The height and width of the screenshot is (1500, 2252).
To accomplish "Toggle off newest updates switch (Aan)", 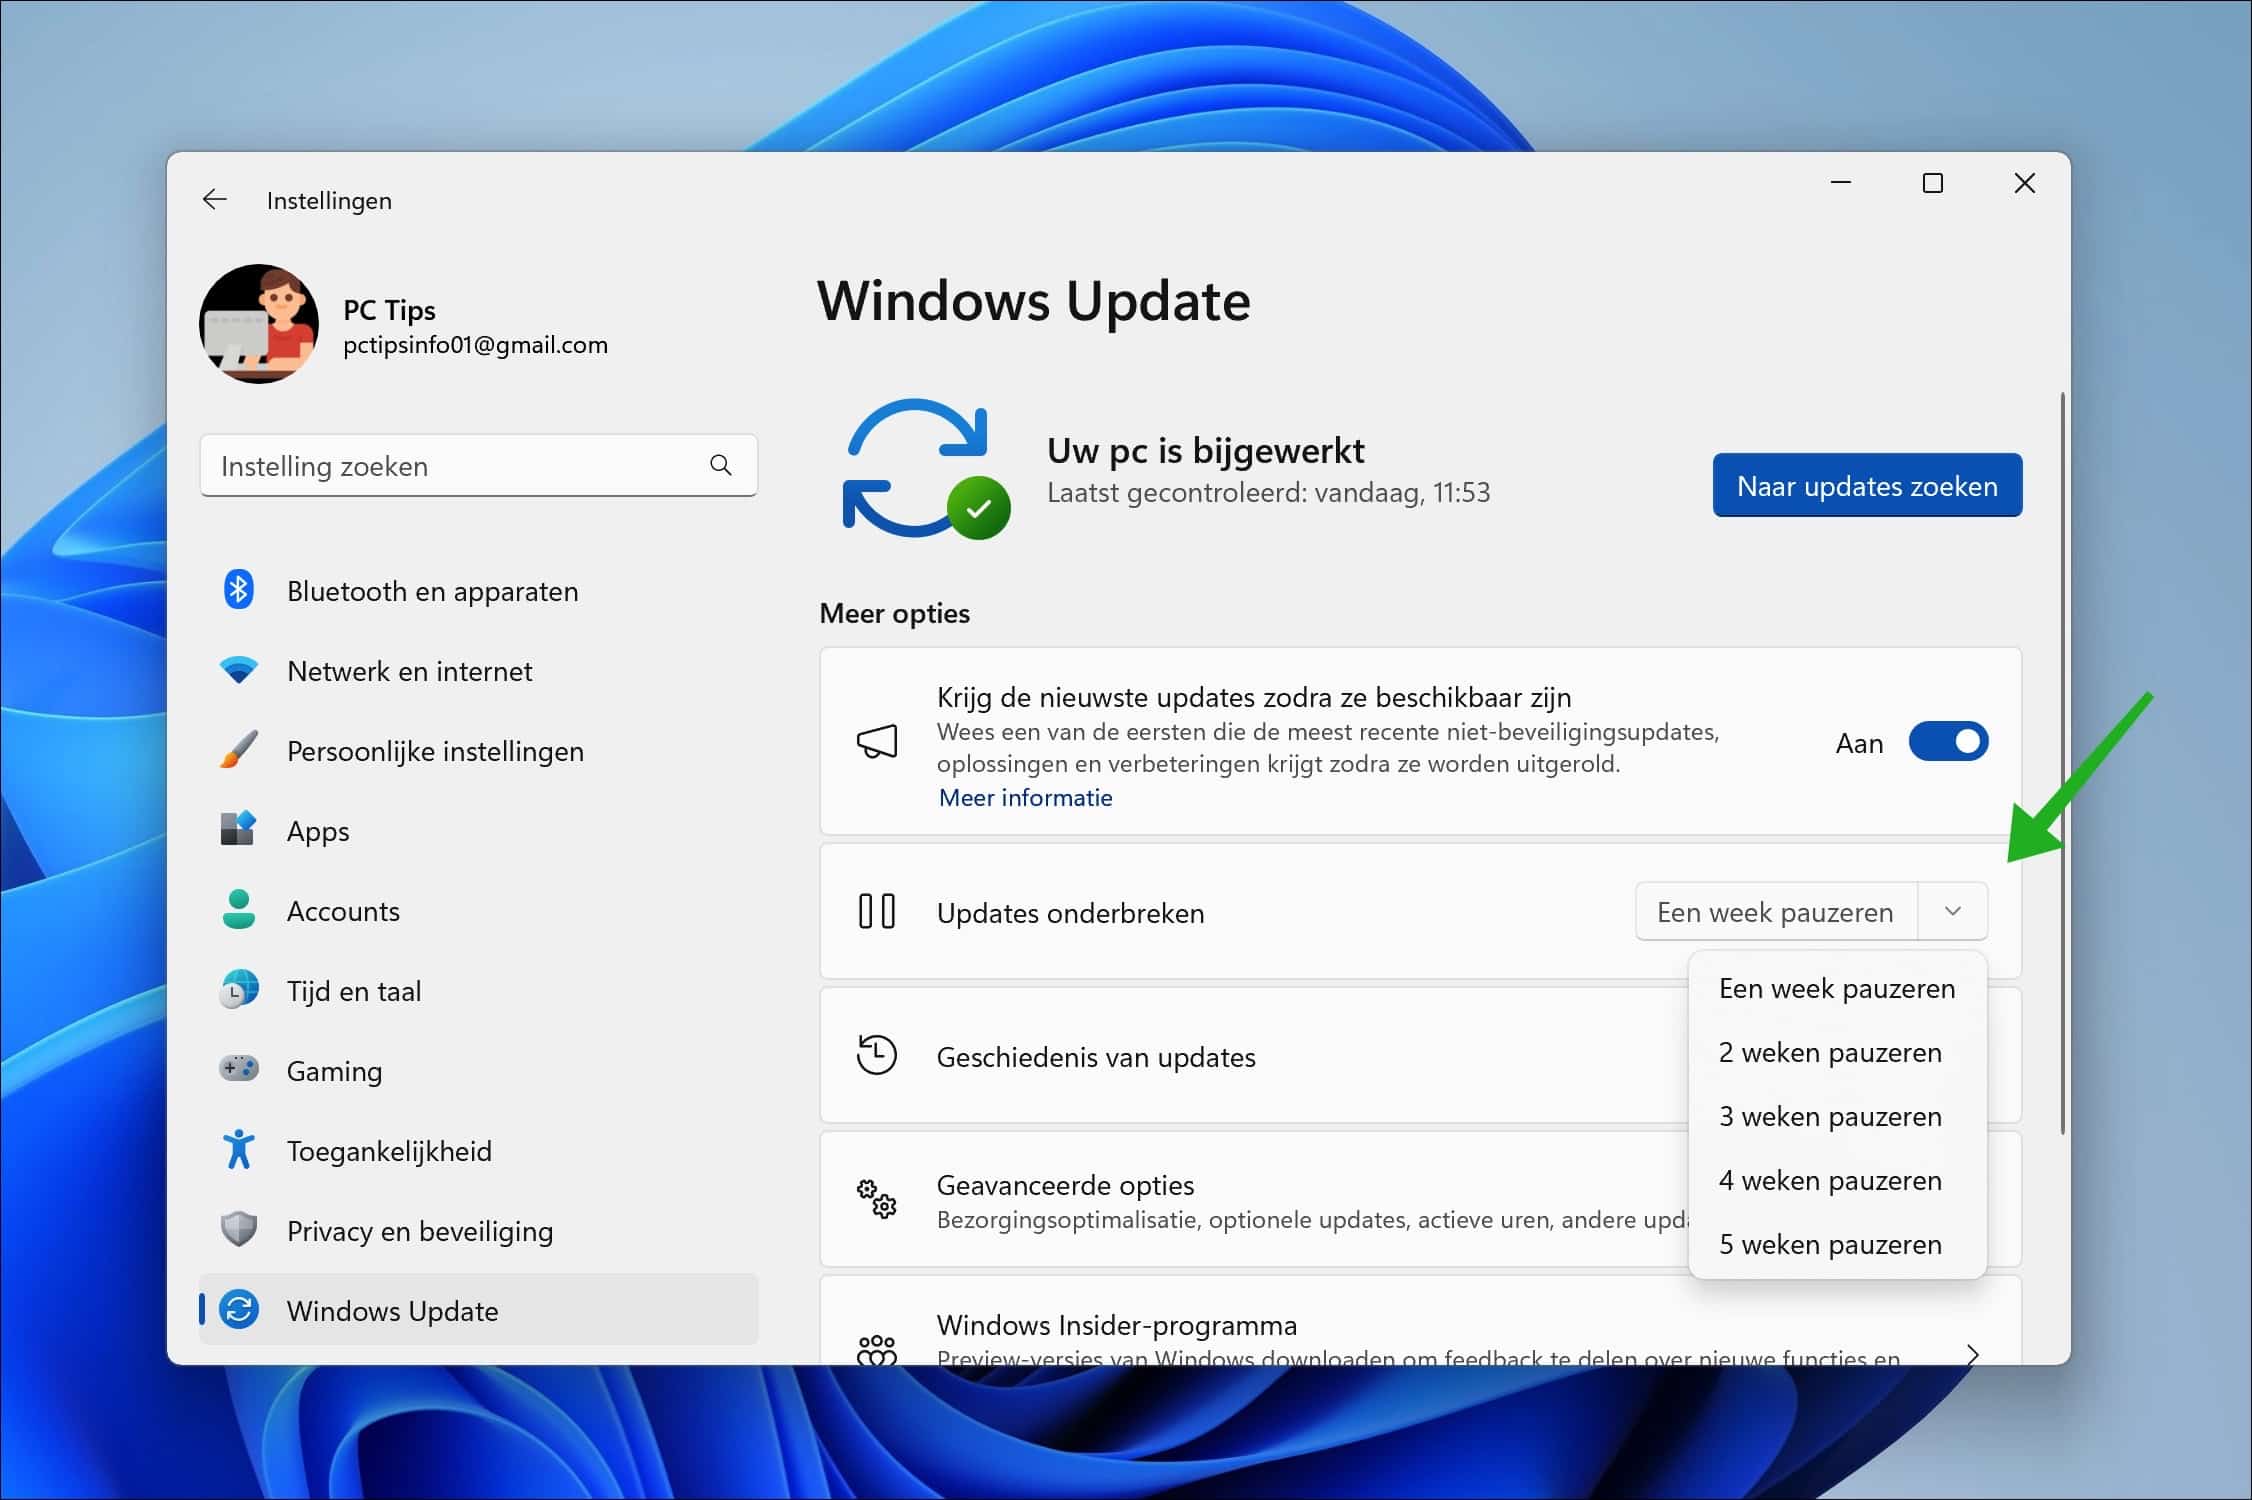I will pos(1948,742).
